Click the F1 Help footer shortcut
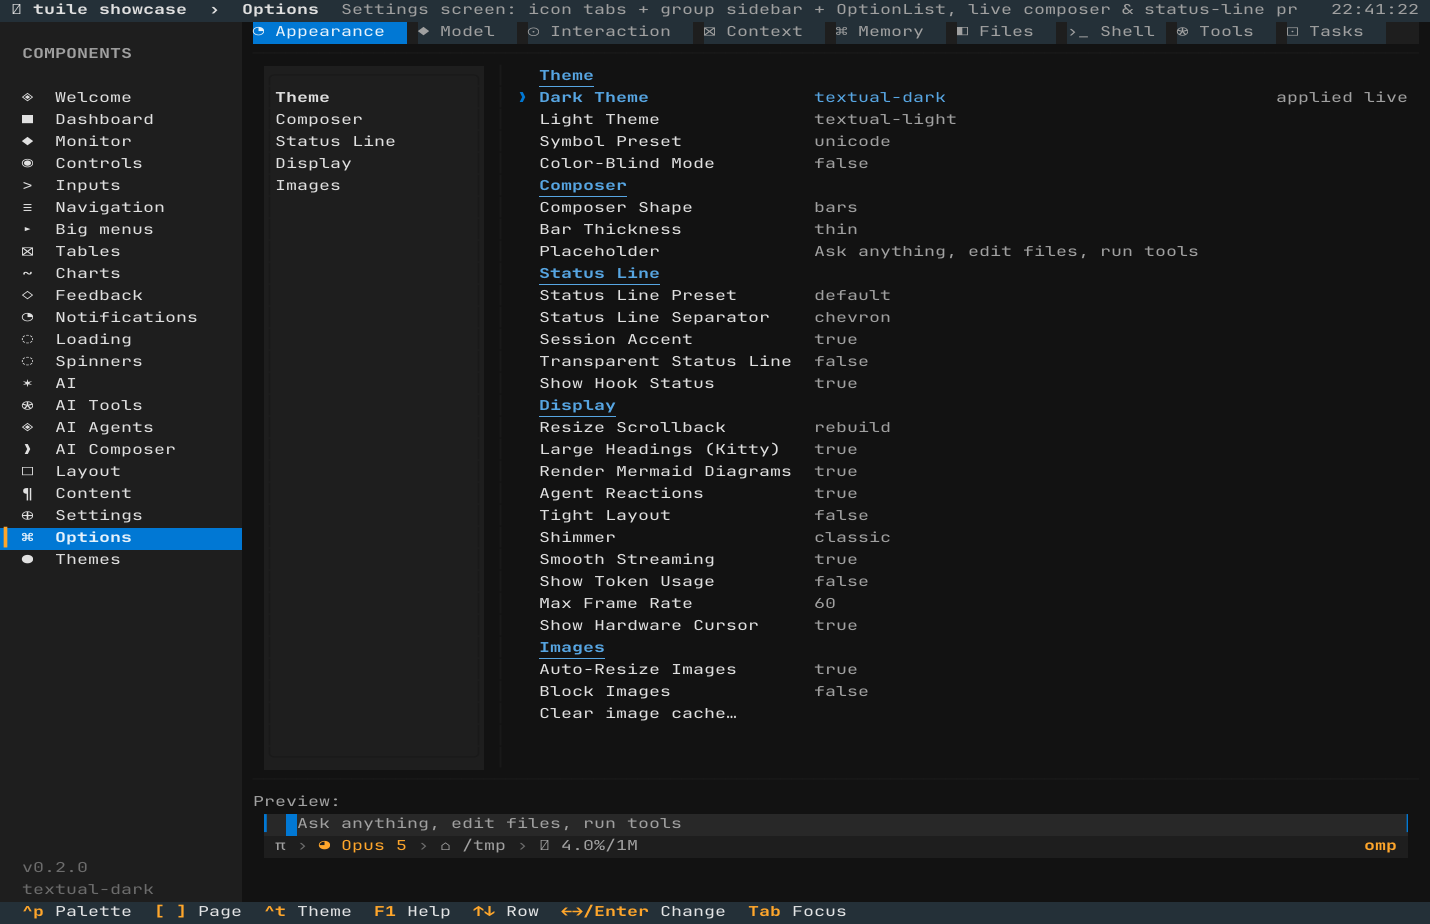 click(412, 911)
